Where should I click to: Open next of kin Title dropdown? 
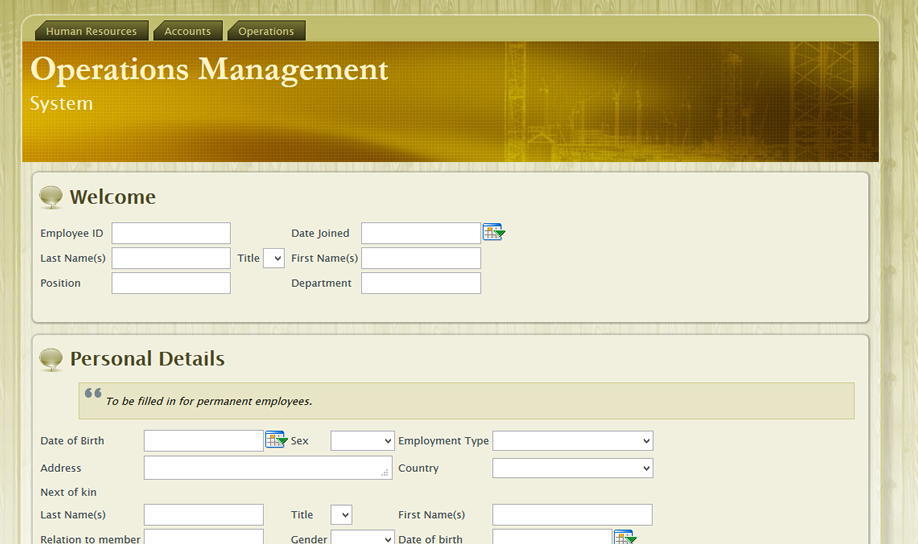coord(341,515)
